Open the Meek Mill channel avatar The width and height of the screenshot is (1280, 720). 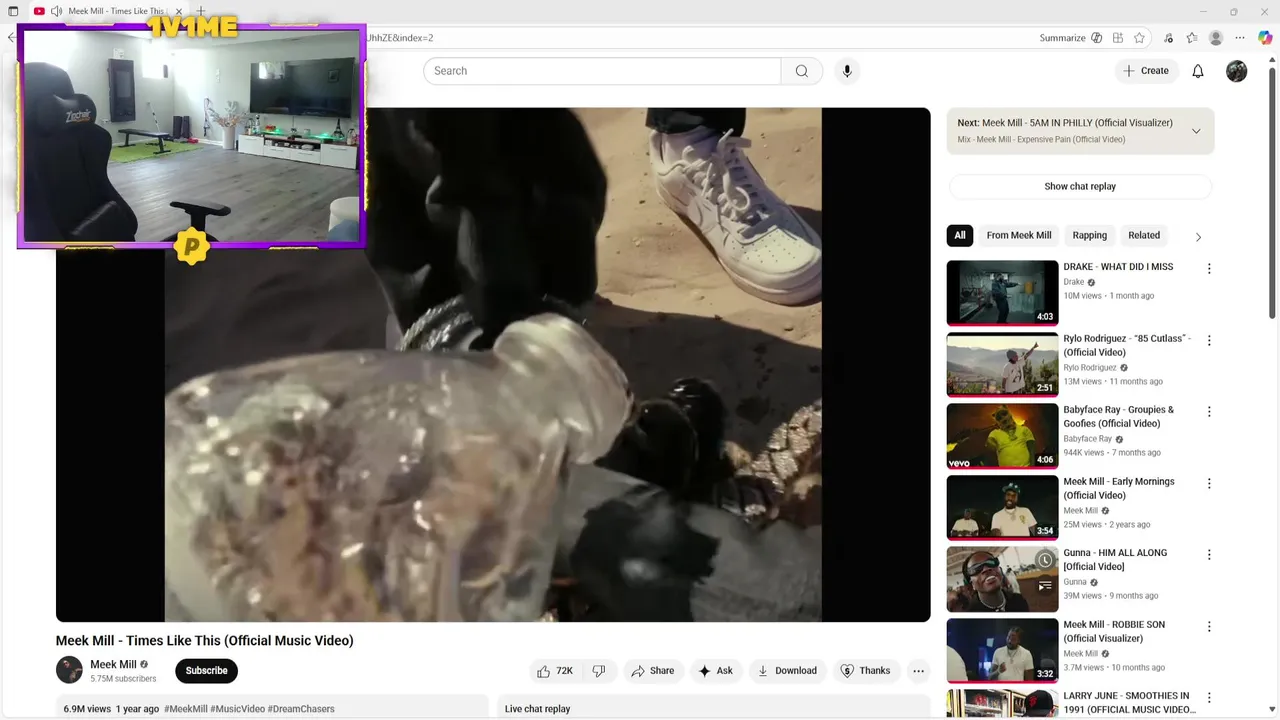69,670
